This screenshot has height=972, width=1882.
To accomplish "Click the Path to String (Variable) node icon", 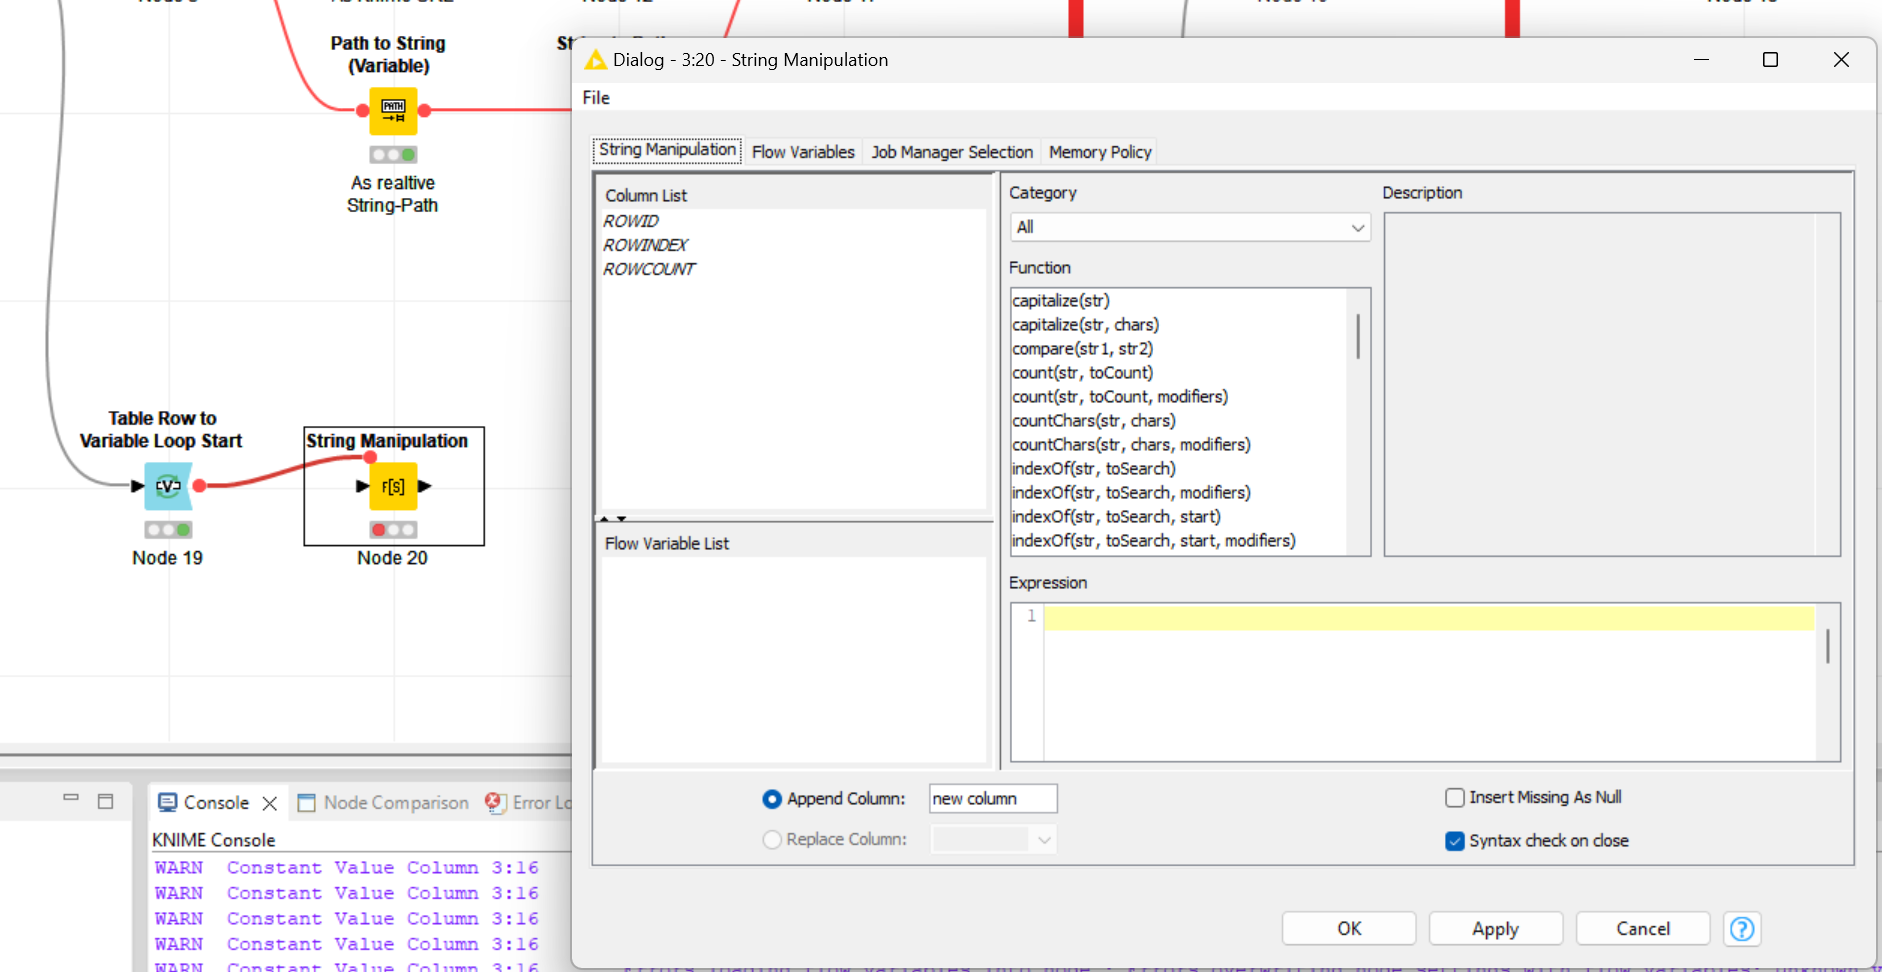I will pos(393,111).
